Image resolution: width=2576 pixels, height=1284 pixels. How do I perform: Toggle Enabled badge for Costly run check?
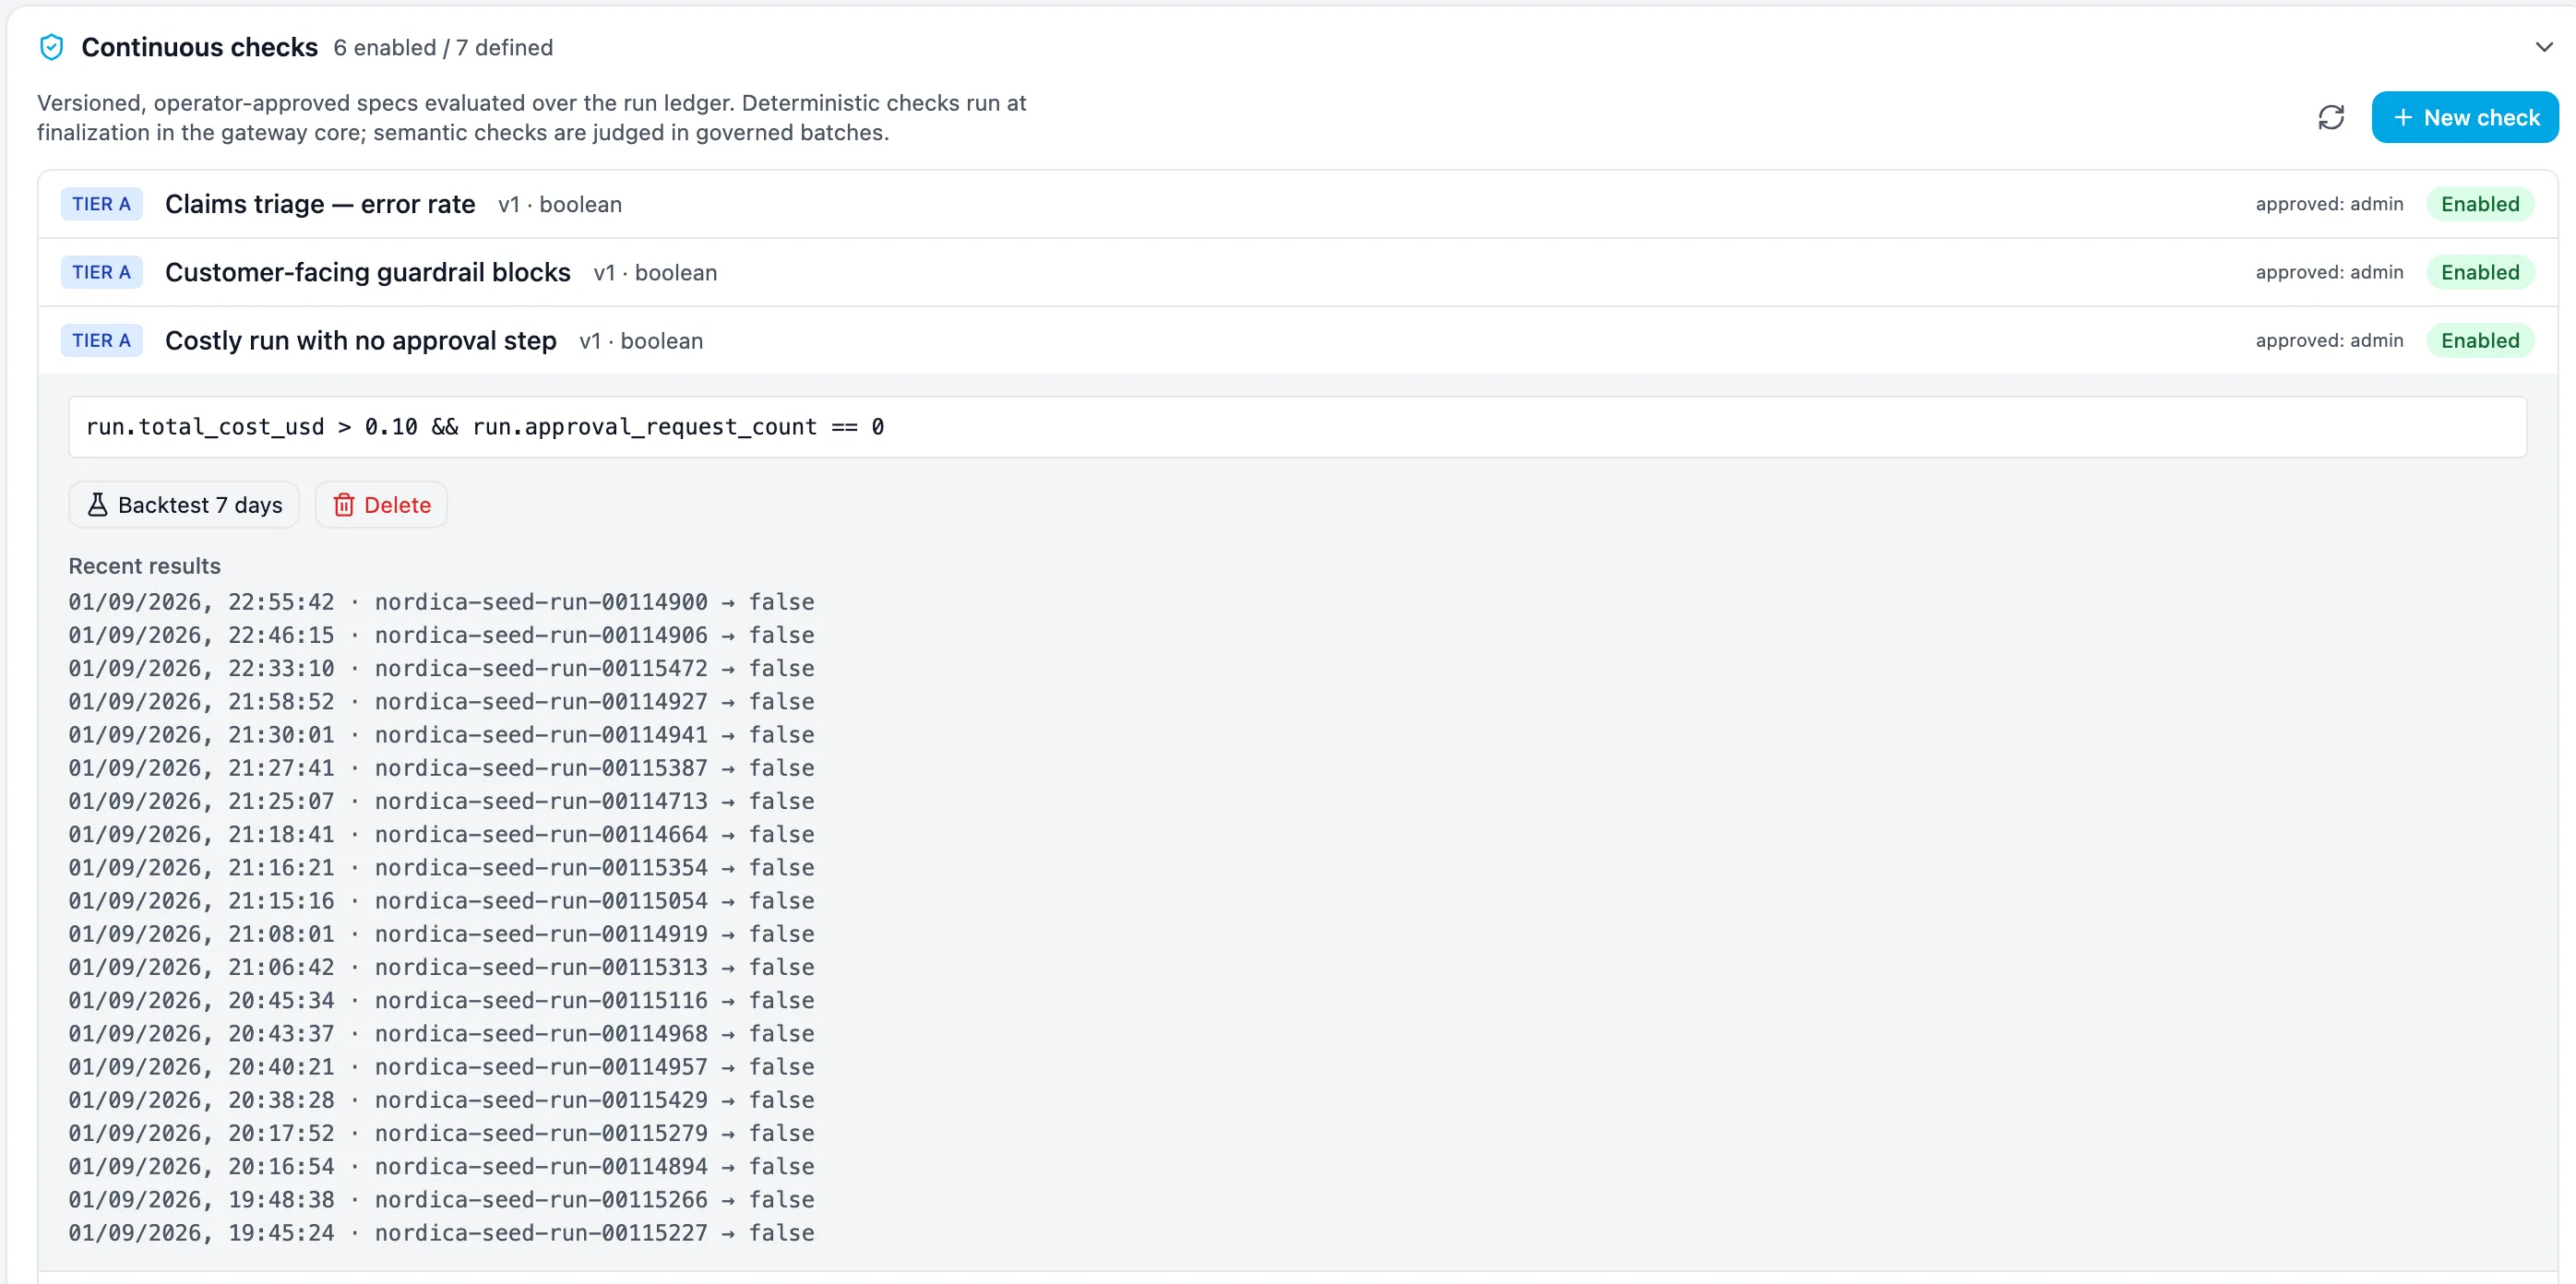pyautogui.click(x=2480, y=340)
